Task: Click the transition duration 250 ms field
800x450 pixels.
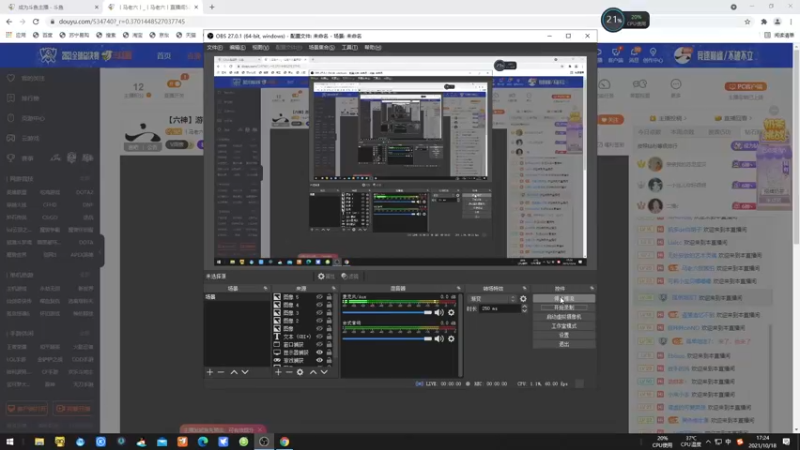Action: coord(499,309)
